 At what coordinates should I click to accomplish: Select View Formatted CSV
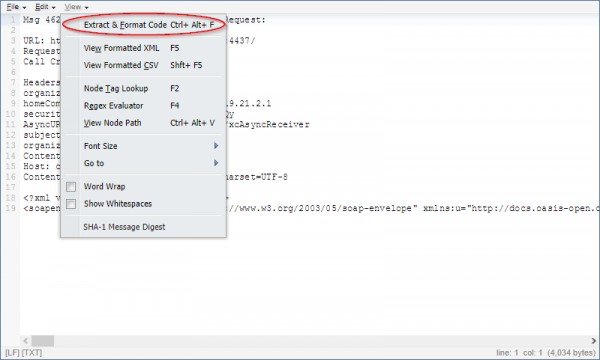[143, 65]
